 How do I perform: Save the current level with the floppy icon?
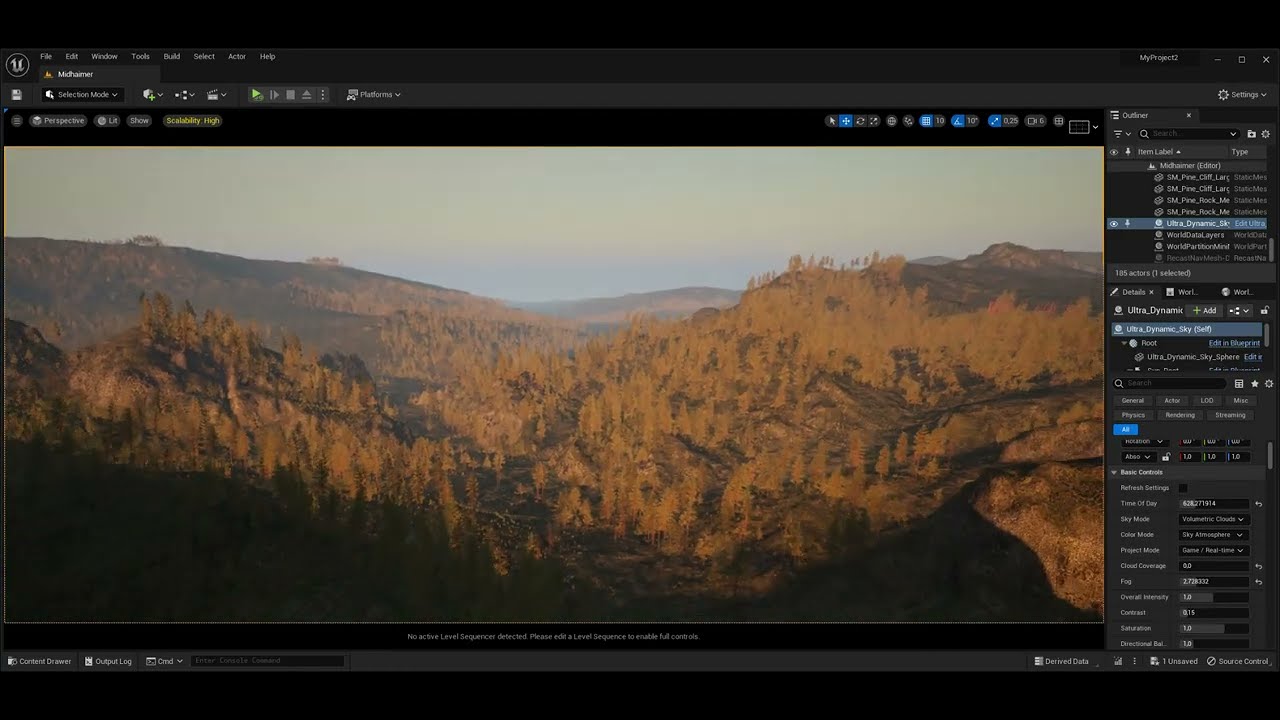pyautogui.click(x=17, y=94)
